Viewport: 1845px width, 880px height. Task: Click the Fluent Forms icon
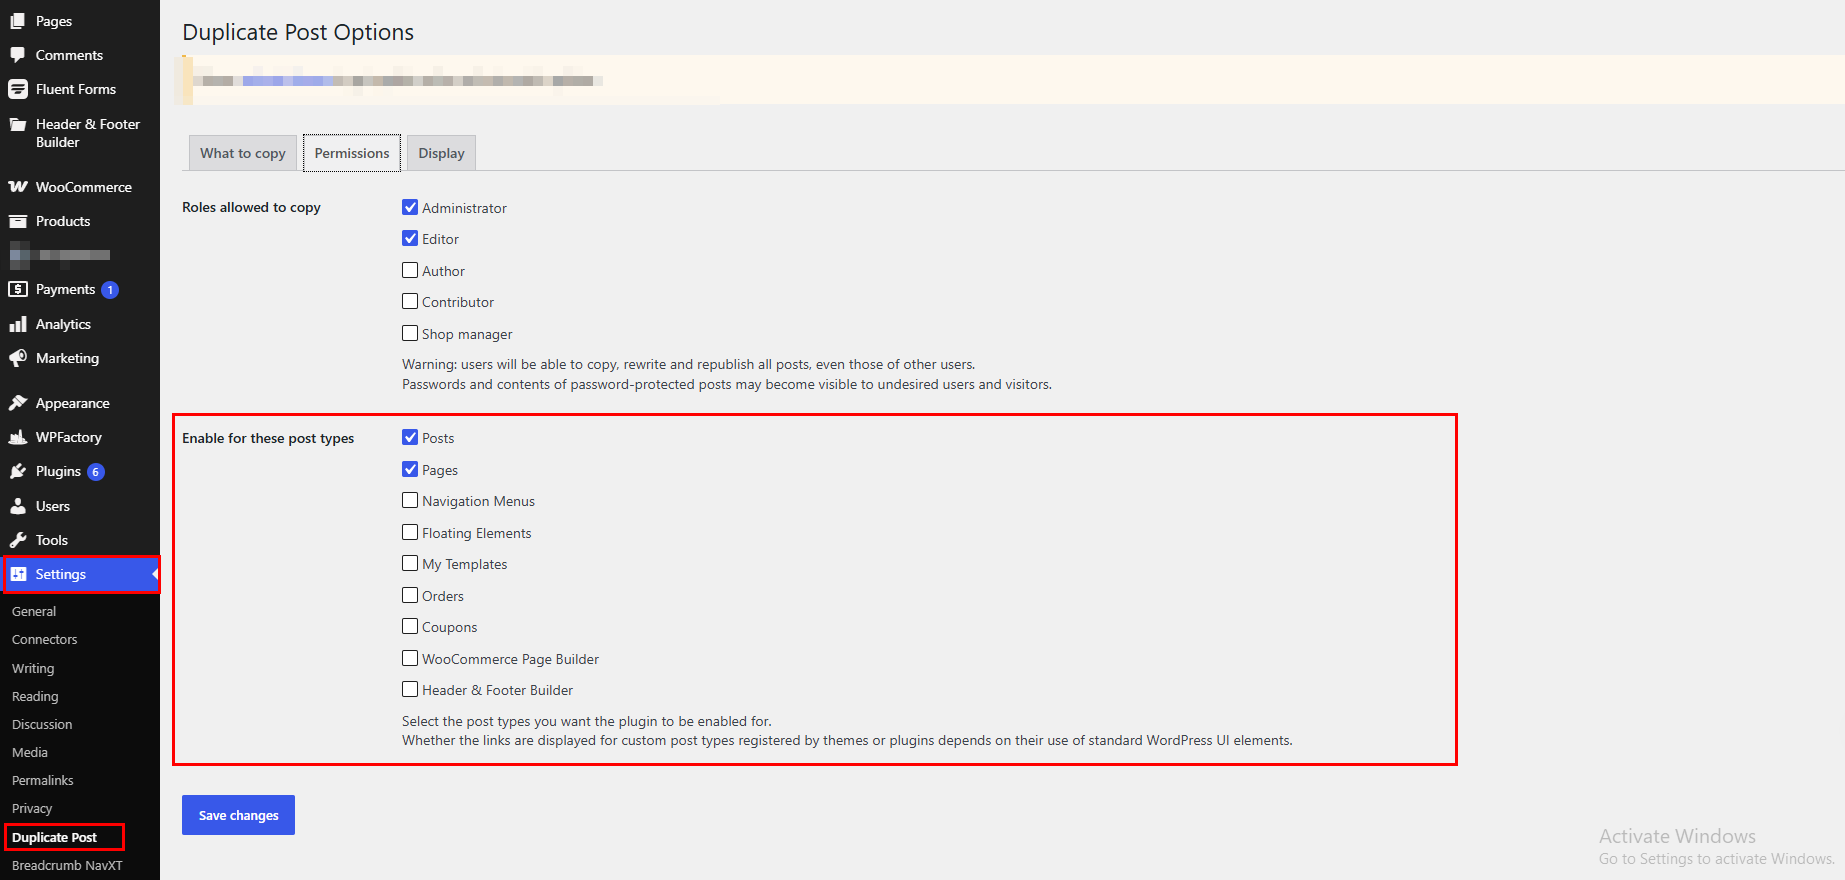click(18, 89)
